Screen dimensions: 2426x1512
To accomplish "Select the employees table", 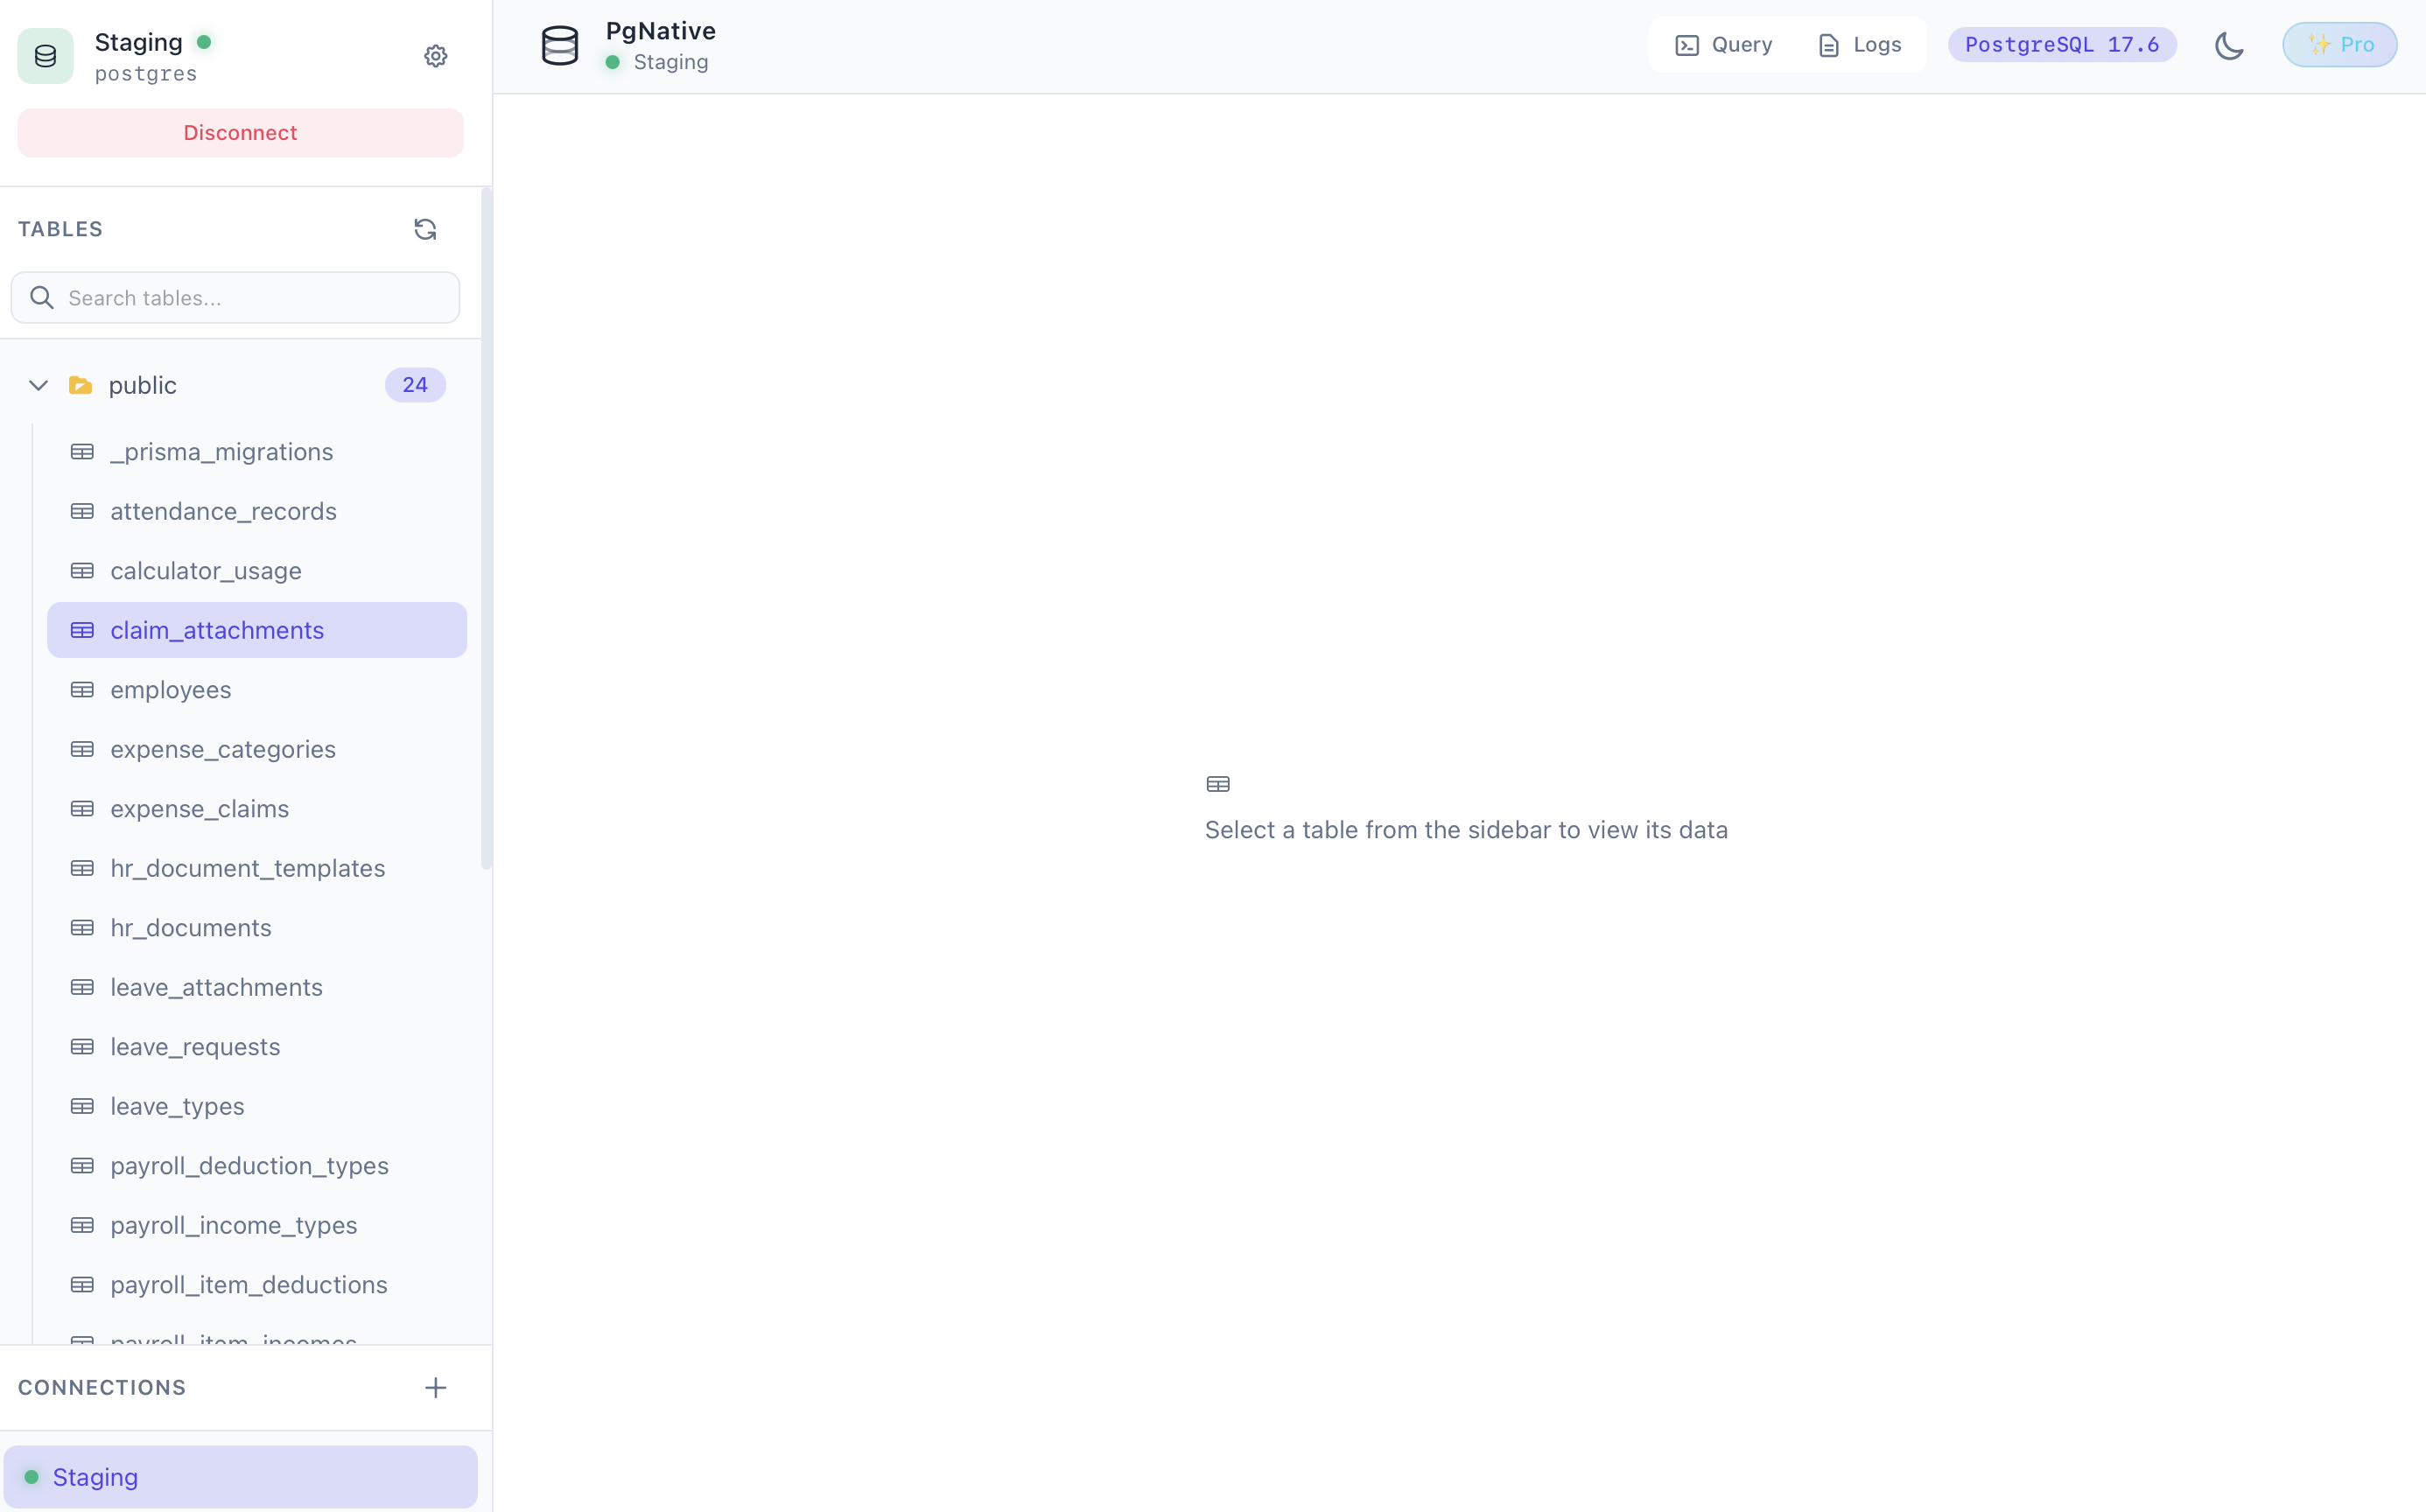I will [x=170, y=689].
